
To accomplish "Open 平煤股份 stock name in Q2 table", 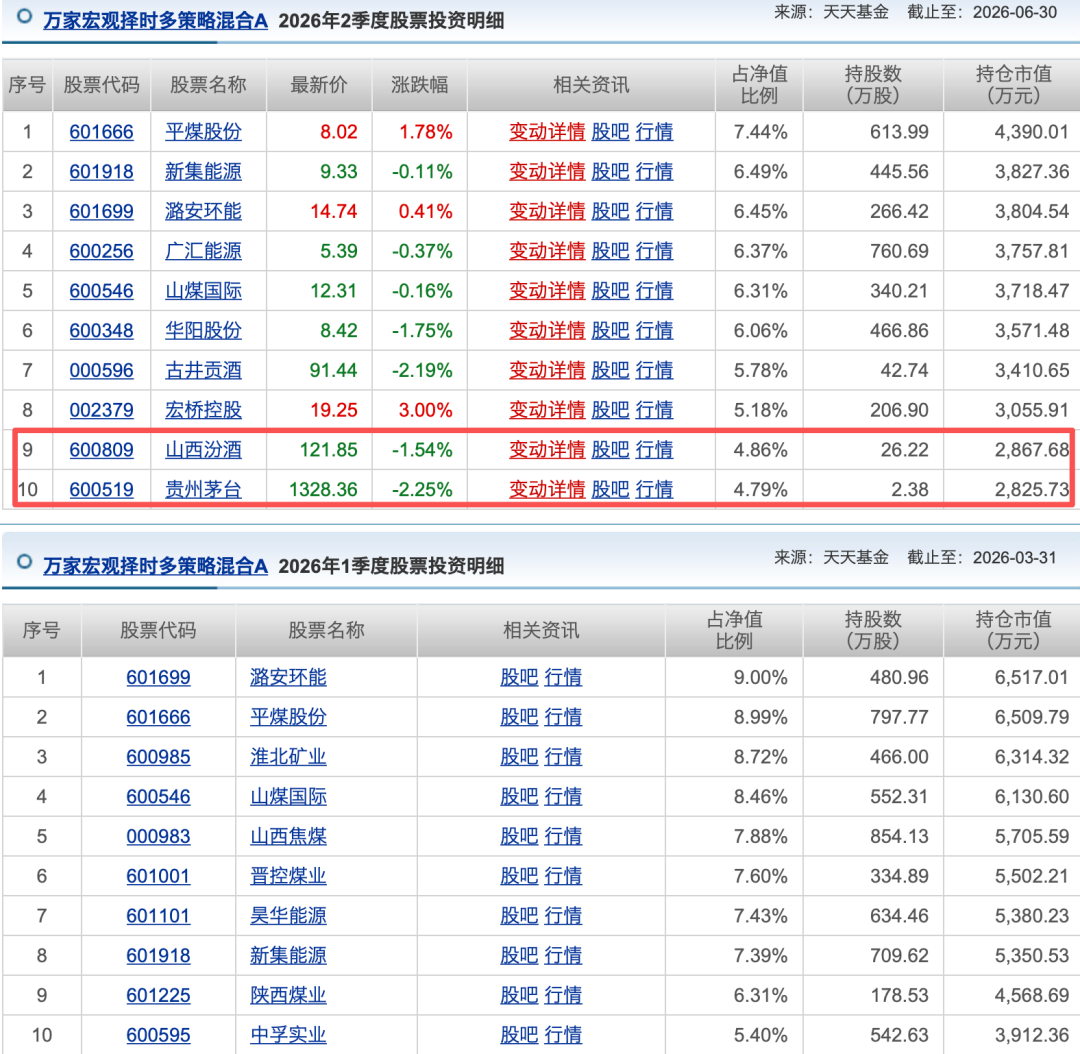I will pos(203,132).
